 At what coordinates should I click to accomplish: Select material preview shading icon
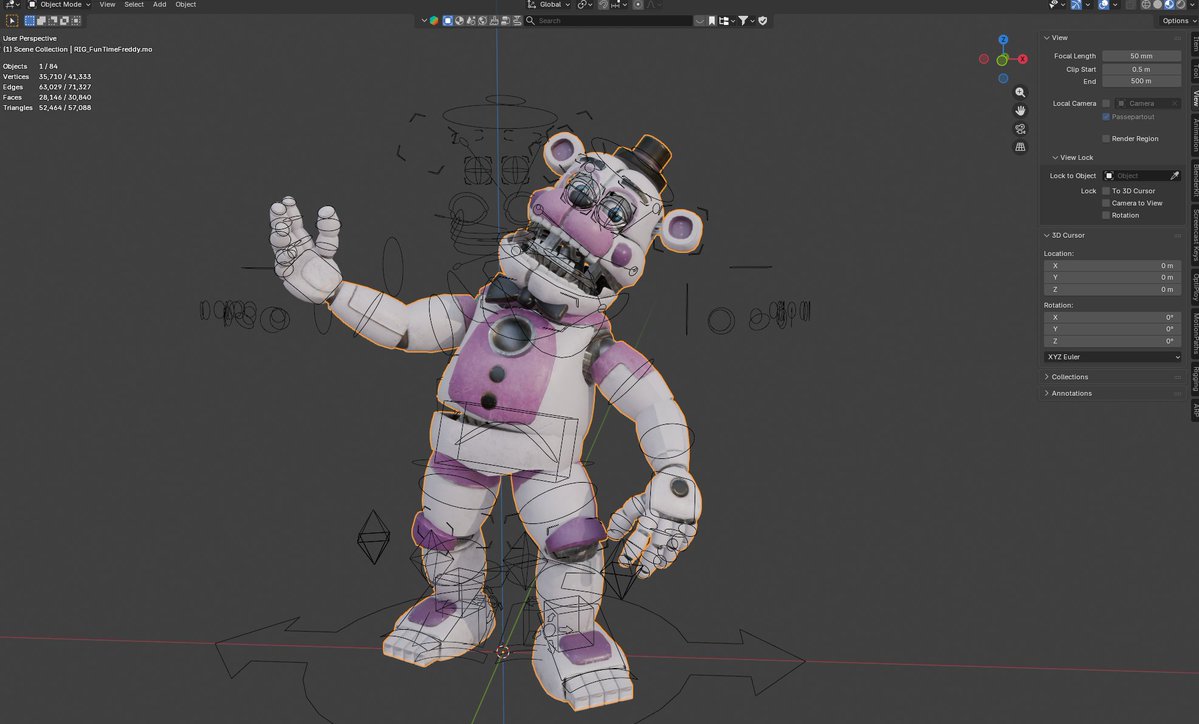click(x=1169, y=5)
